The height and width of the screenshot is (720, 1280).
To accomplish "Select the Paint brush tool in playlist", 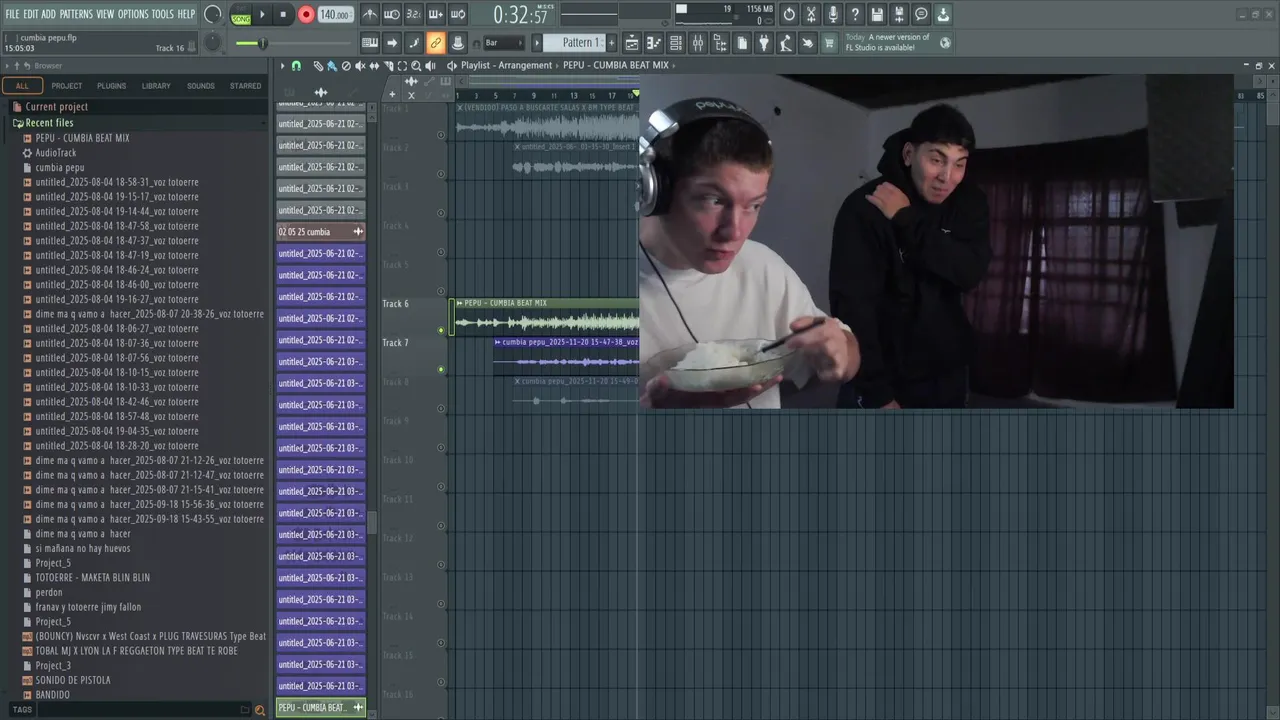I will pos(331,65).
